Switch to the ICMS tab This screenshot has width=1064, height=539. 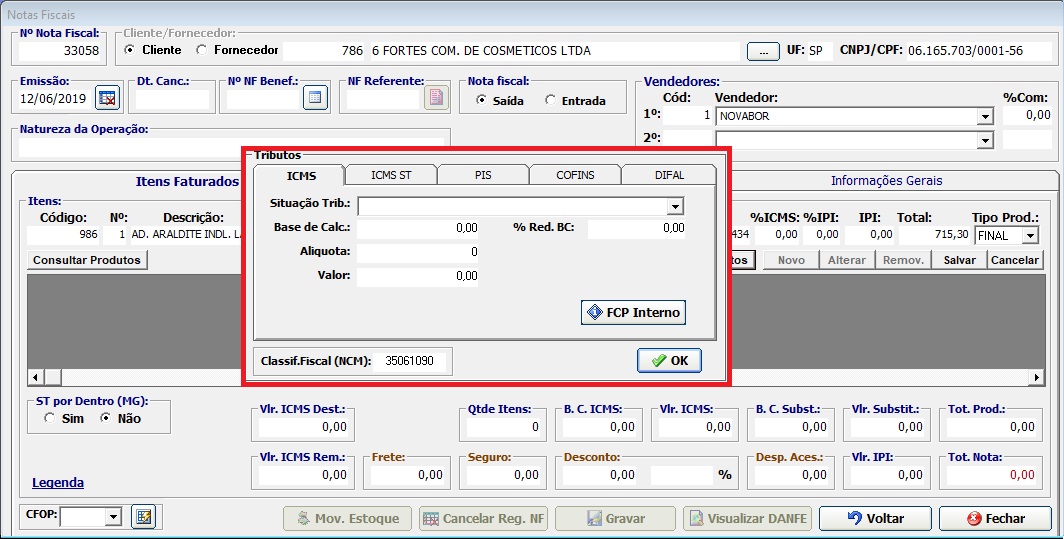[301, 176]
